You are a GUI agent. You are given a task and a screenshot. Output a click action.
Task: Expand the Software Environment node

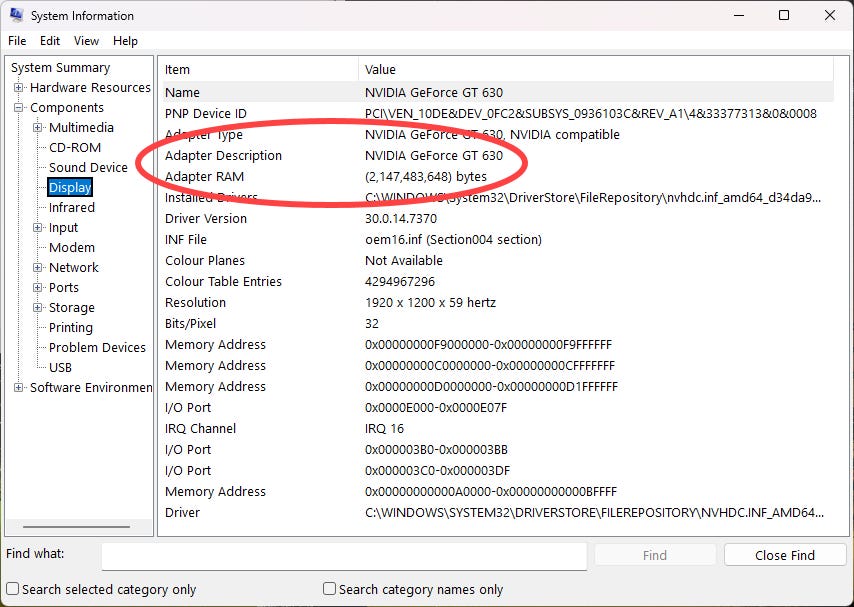[x=19, y=387]
